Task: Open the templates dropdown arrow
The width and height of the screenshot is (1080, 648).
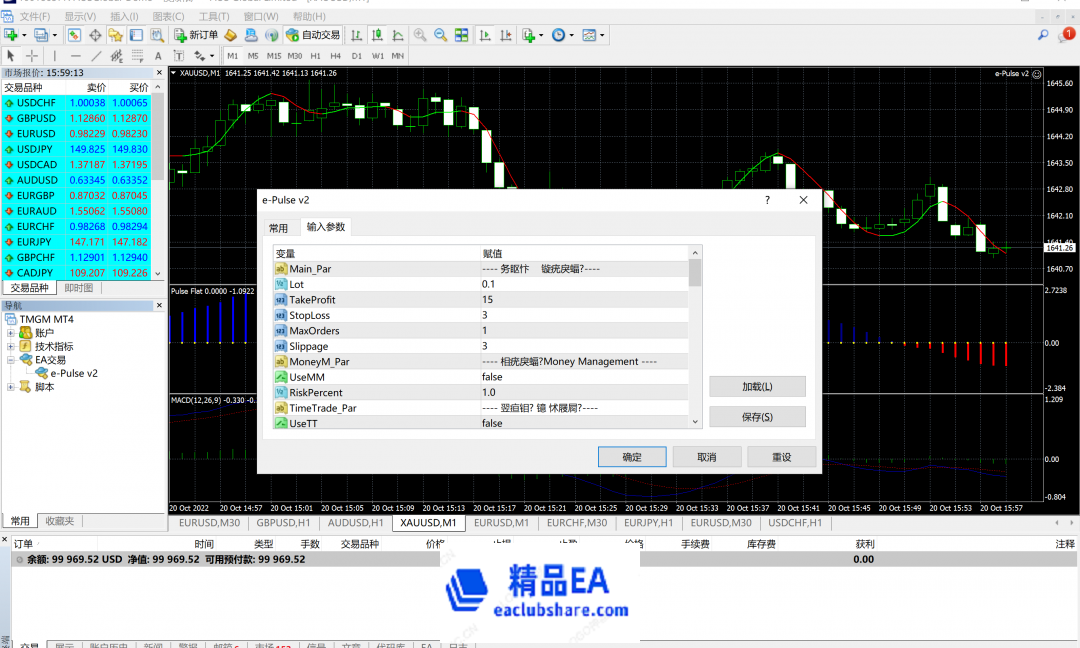Action: click(602, 35)
